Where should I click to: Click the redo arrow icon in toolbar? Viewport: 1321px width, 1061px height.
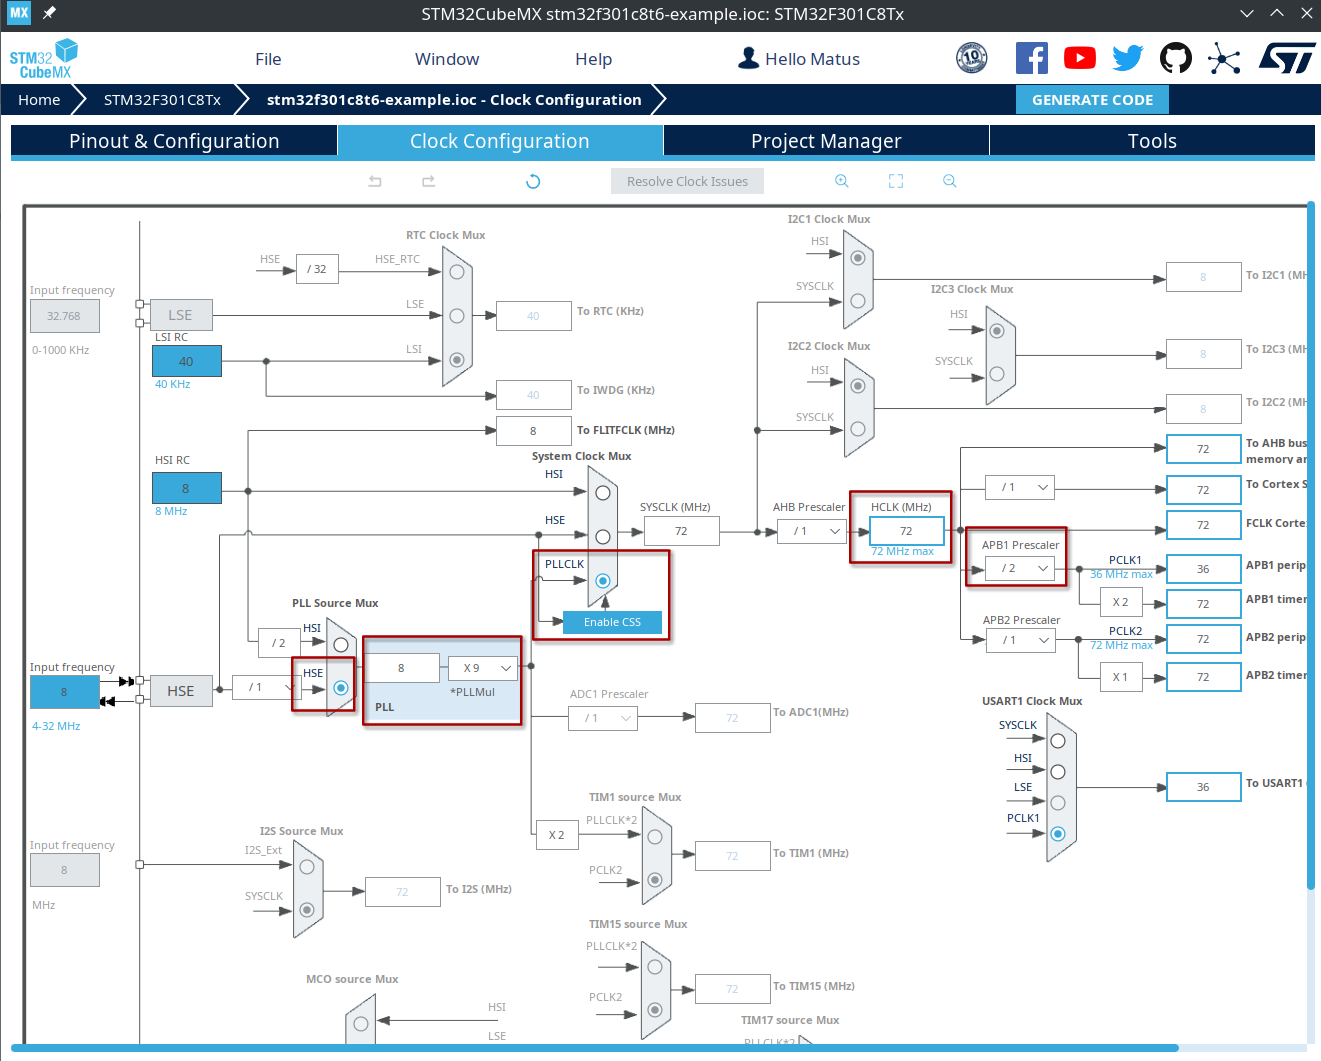click(428, 181)
